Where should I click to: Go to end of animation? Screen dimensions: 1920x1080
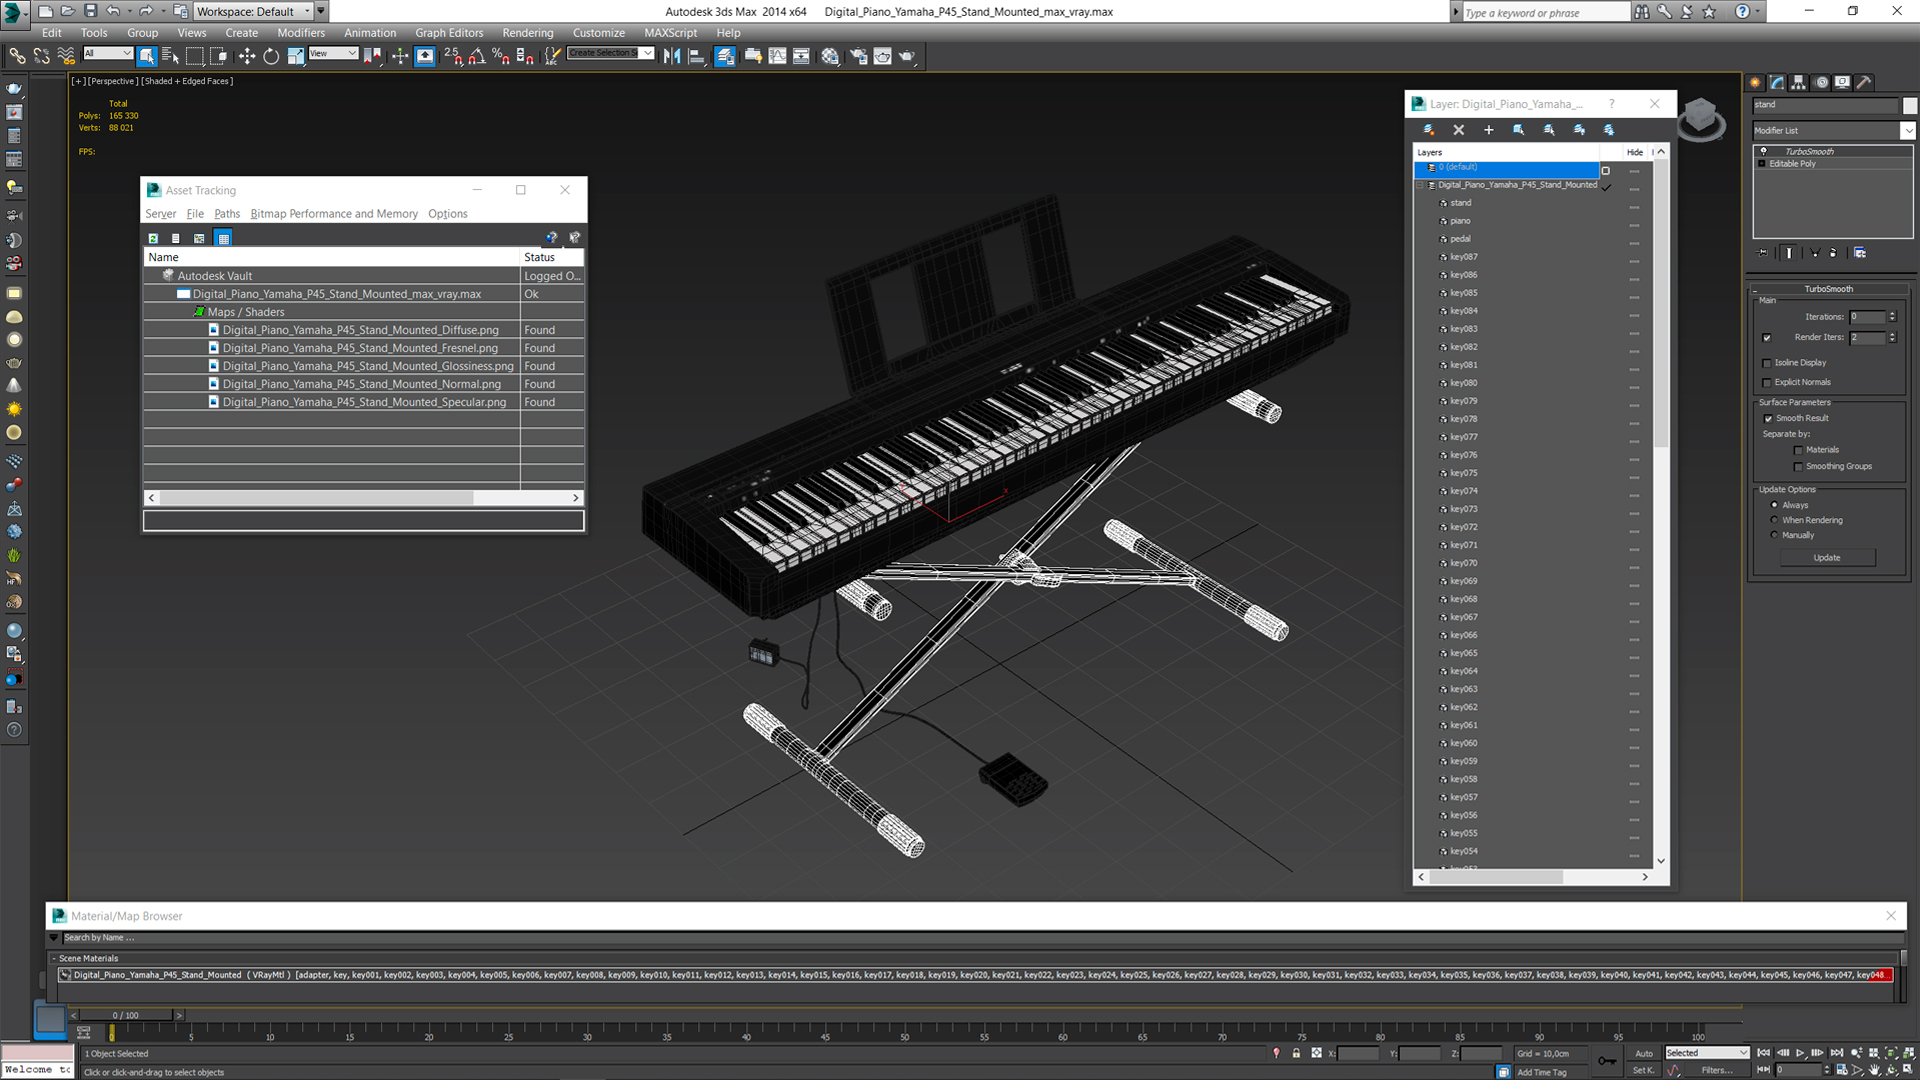pyautogui.click(x=1836, y=1053)
